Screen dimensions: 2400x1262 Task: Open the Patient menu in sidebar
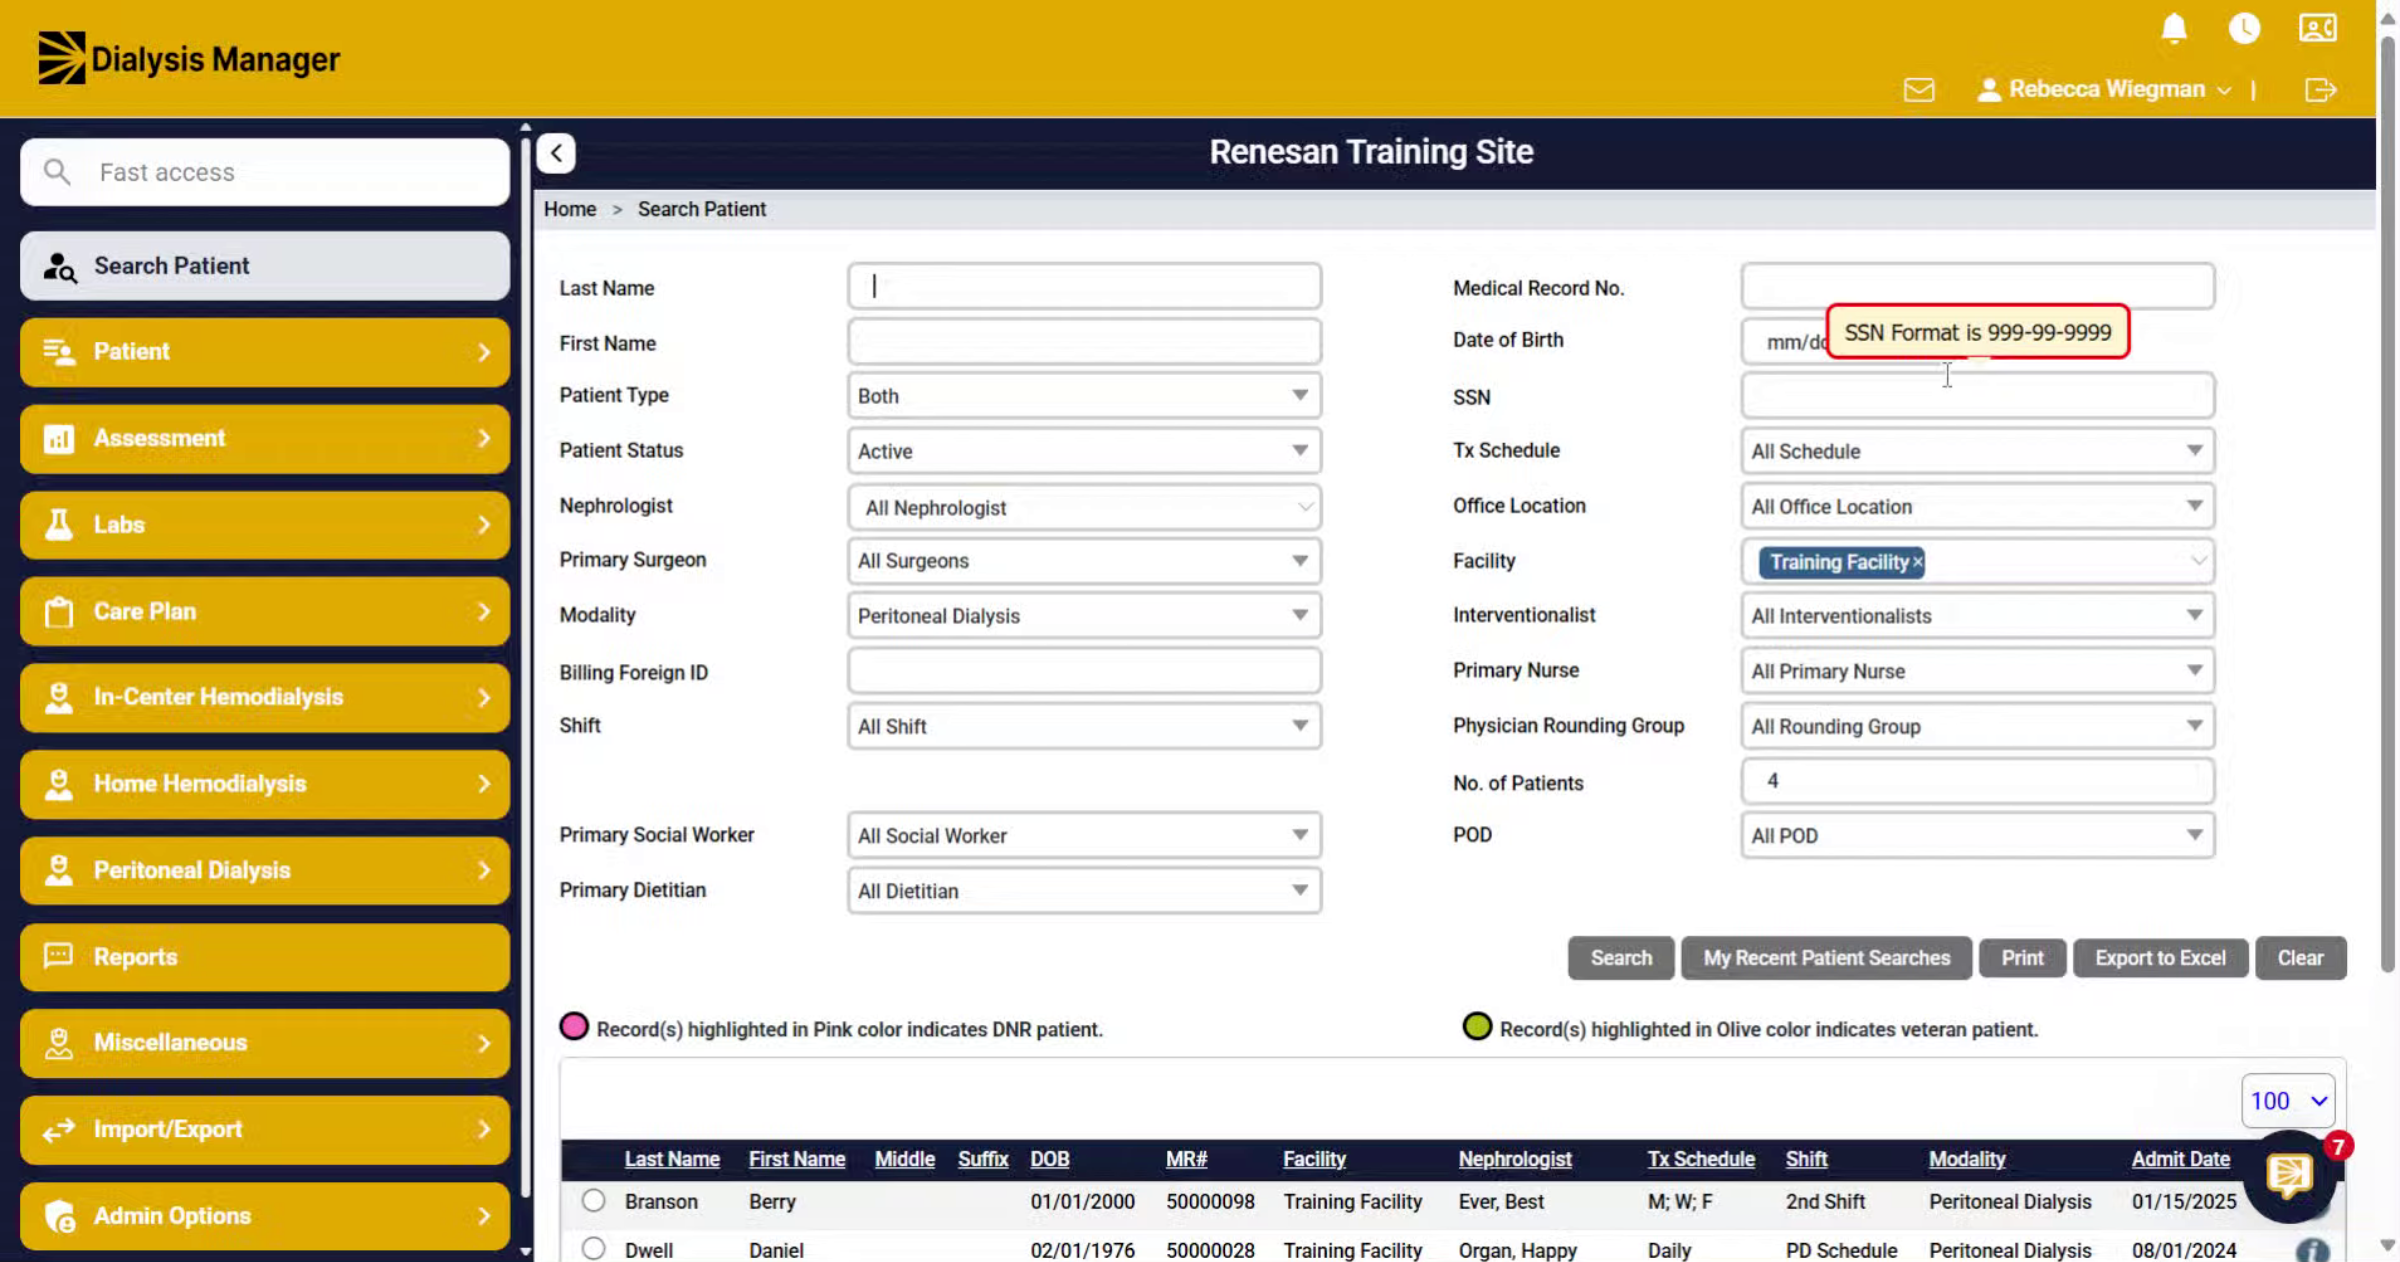pos(265,352)
